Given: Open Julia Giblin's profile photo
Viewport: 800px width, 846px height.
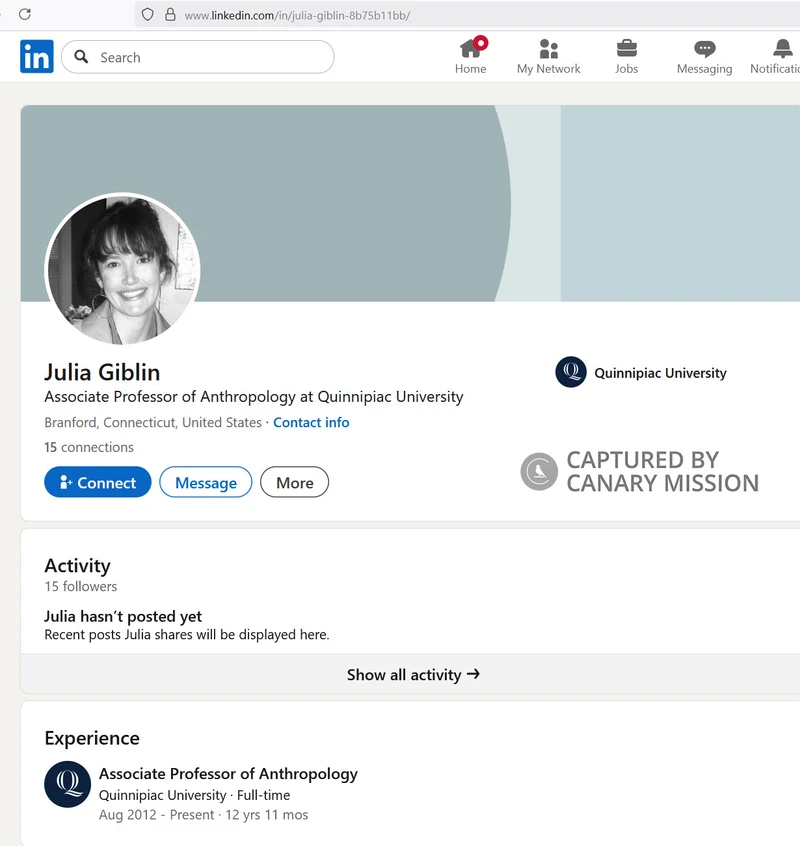Looking at the screenshot, I should (x=123, y=269).
